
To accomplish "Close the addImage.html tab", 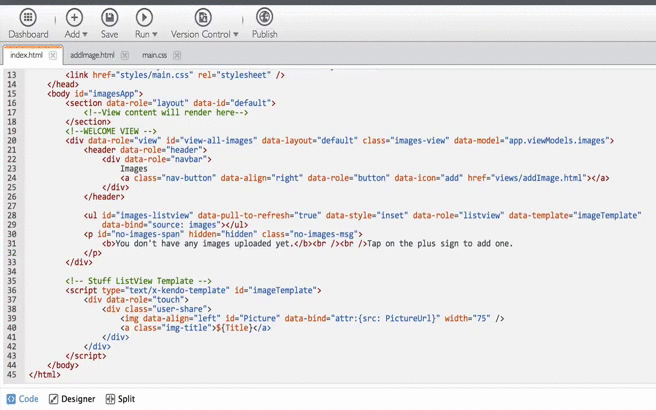I will click(x=125, y=55).
